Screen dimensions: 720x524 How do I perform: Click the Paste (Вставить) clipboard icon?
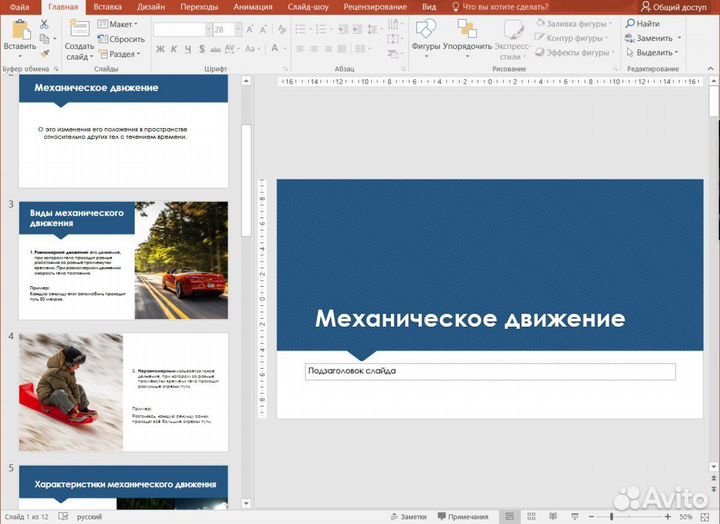(x=20, y=30)
